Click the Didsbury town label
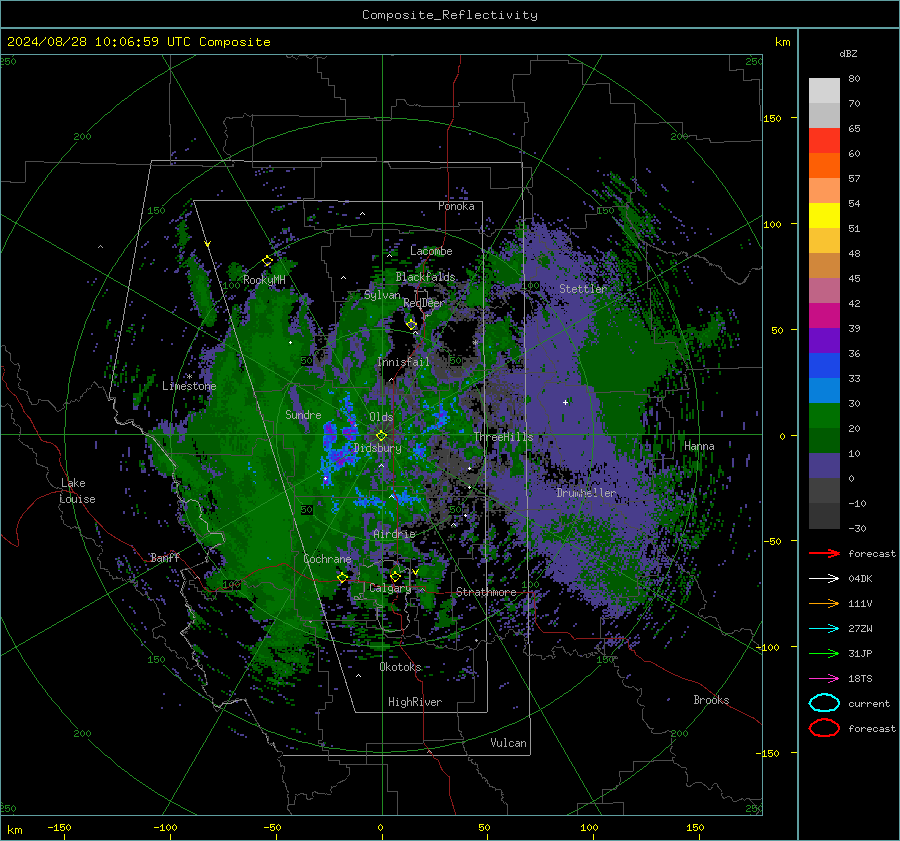This screenshot has width=900, height=841. pos(378,448)
